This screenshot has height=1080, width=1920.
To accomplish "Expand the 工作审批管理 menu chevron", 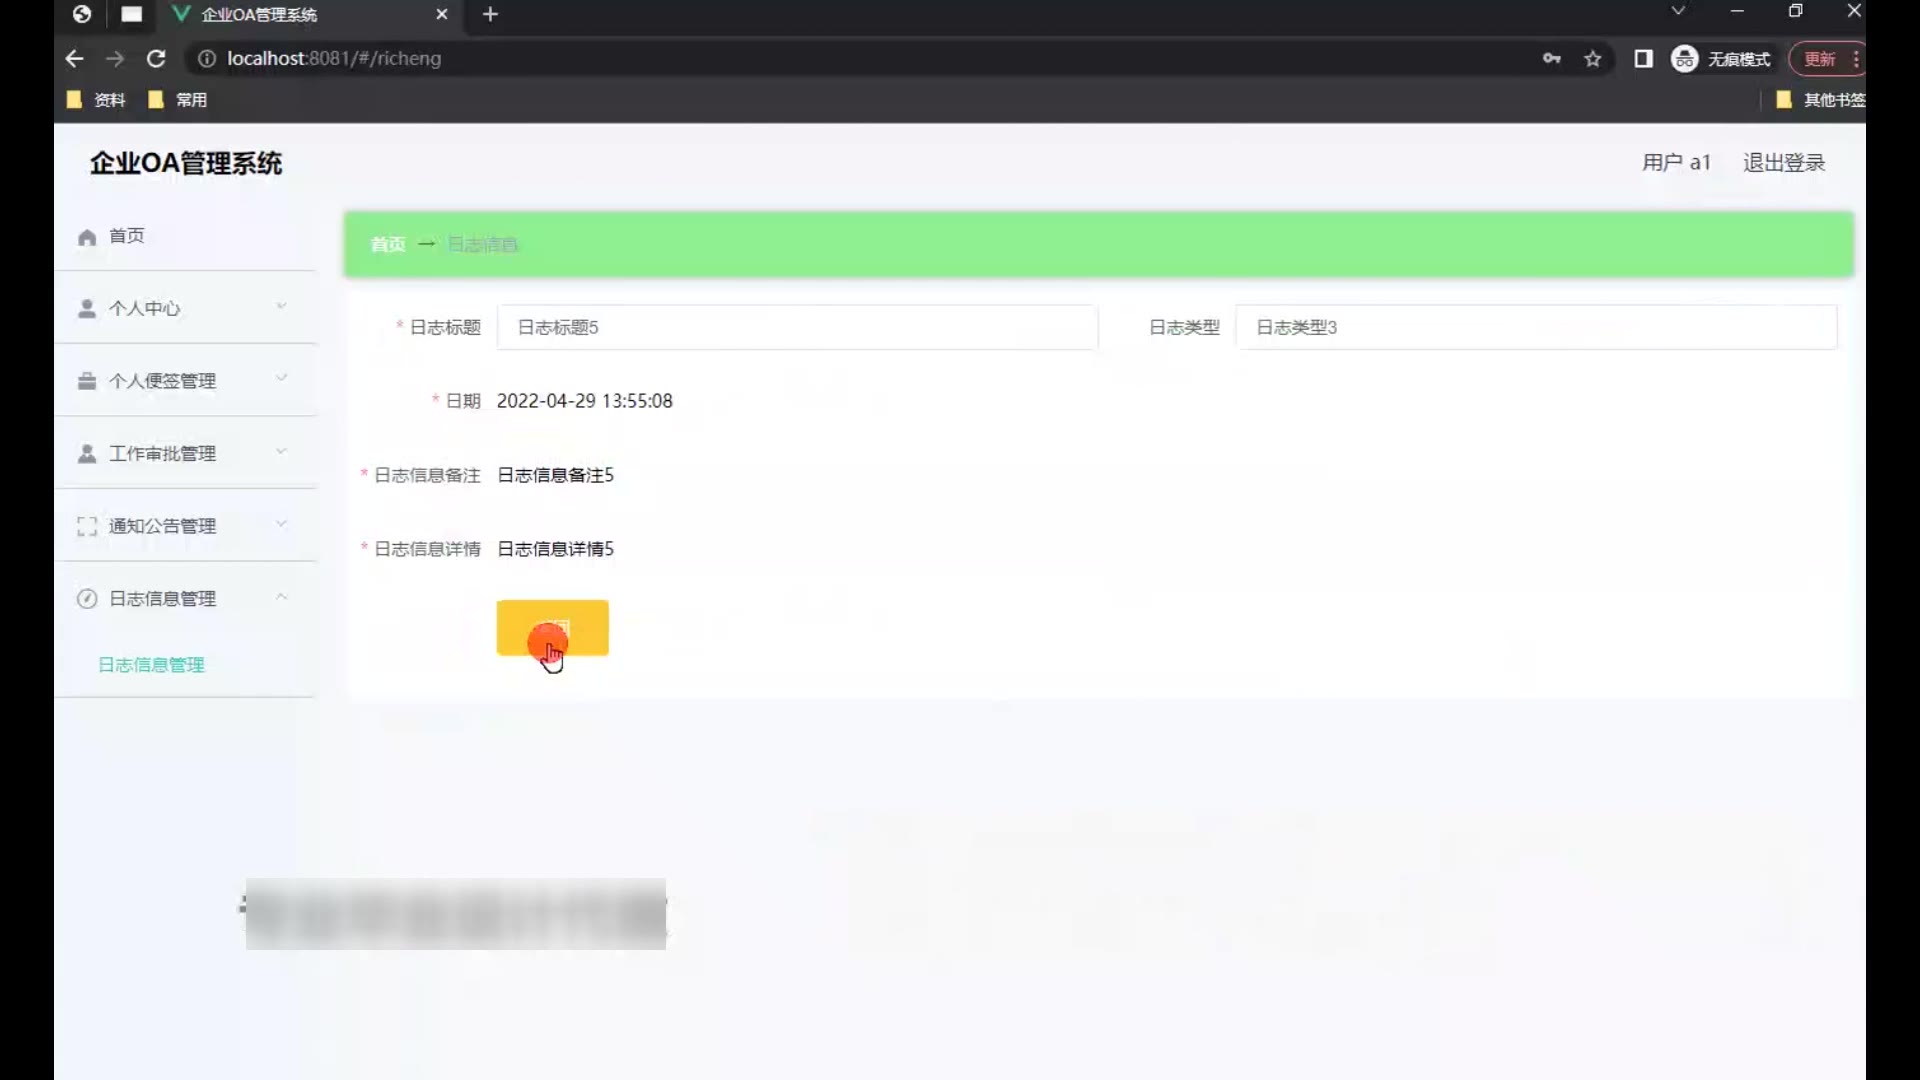I will (x=281, y=451).
